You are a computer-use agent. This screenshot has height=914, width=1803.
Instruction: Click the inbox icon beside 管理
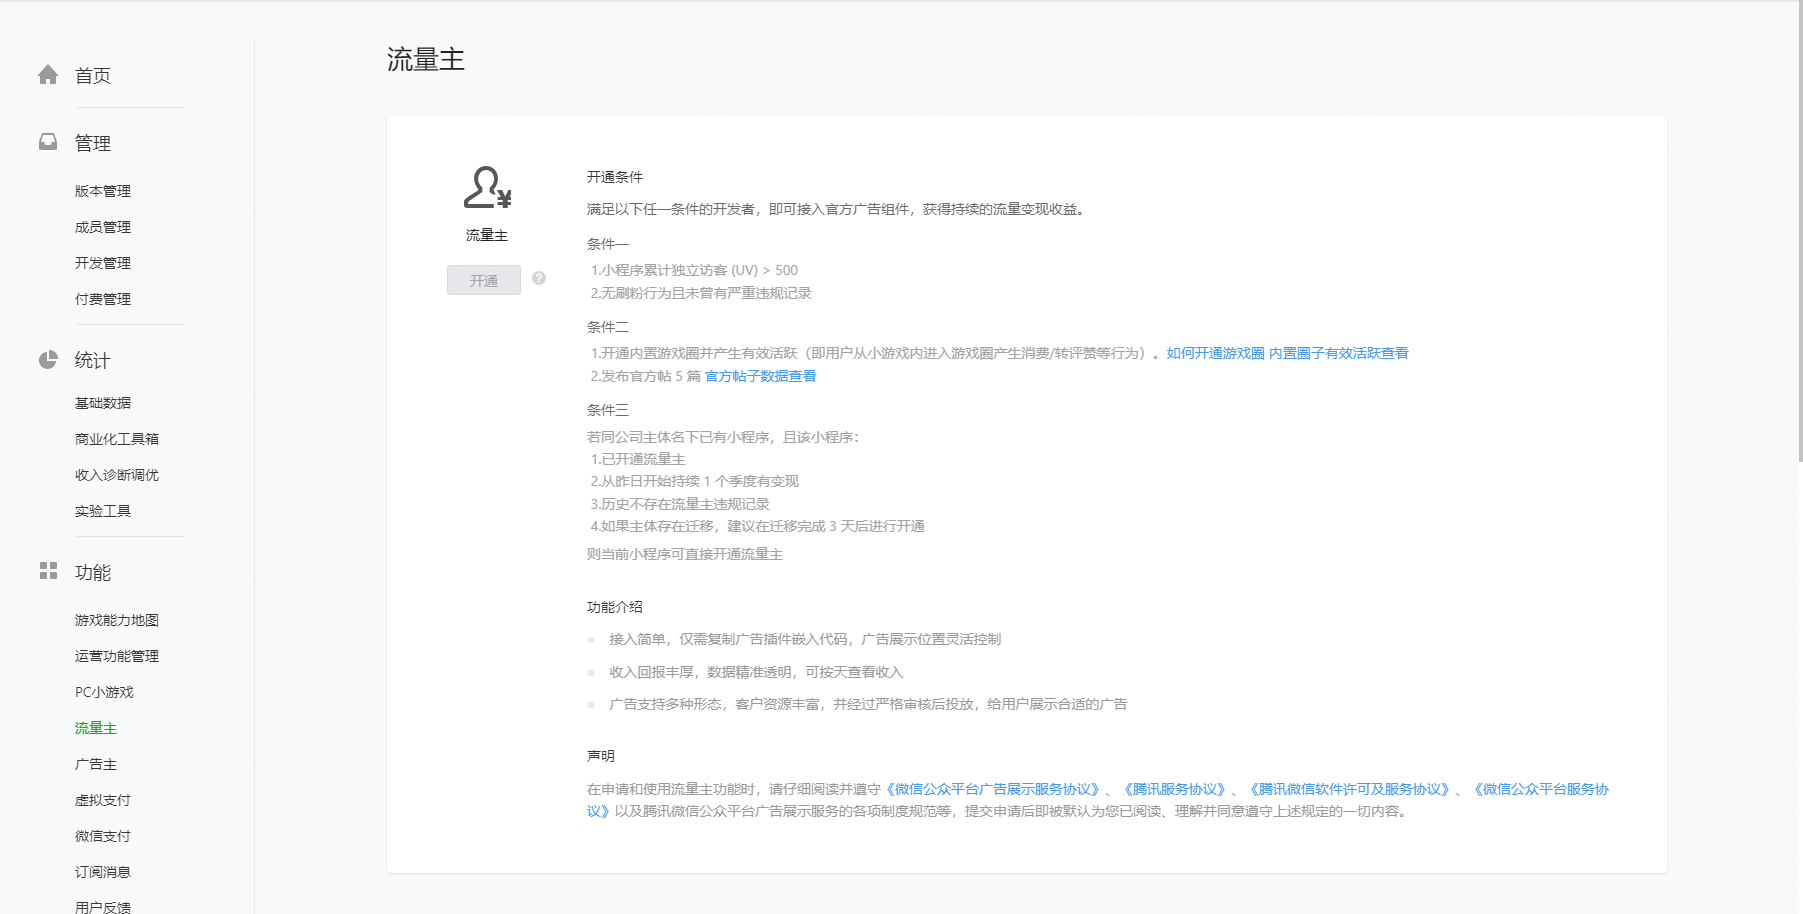[x=48, y=142]
